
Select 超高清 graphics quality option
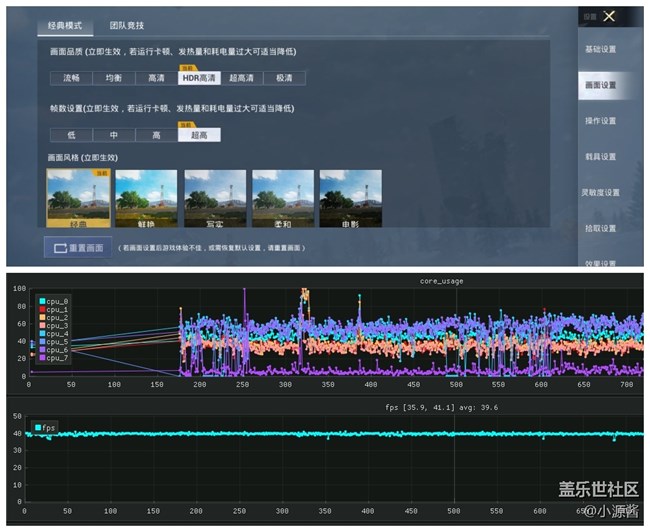(242, 78)
